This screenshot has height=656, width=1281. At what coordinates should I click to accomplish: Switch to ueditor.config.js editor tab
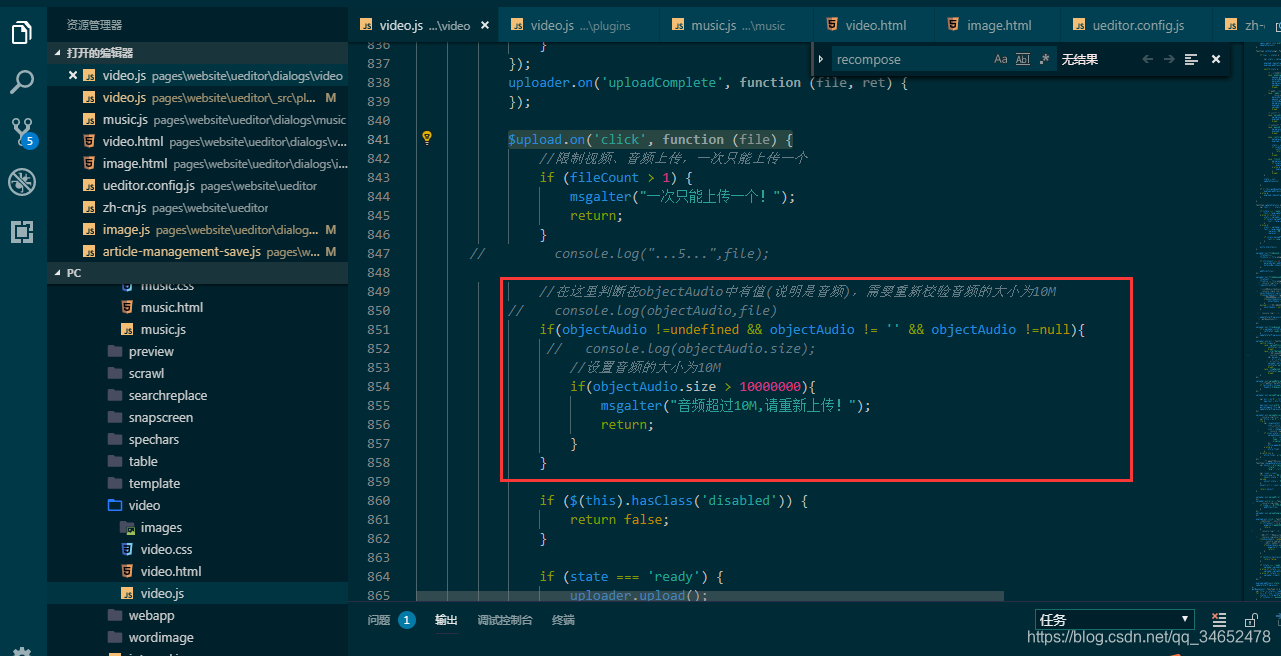1138,25
